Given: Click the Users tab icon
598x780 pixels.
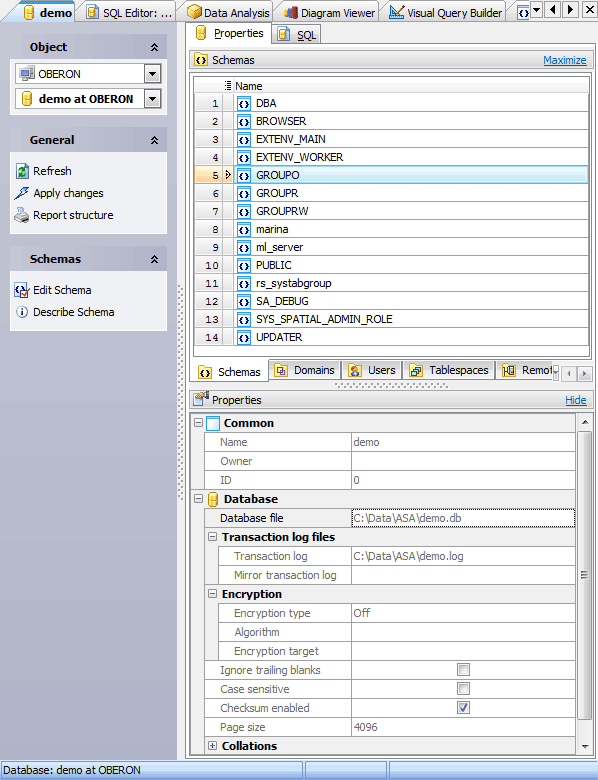Looking at the screenshot, I should (355, 370).
